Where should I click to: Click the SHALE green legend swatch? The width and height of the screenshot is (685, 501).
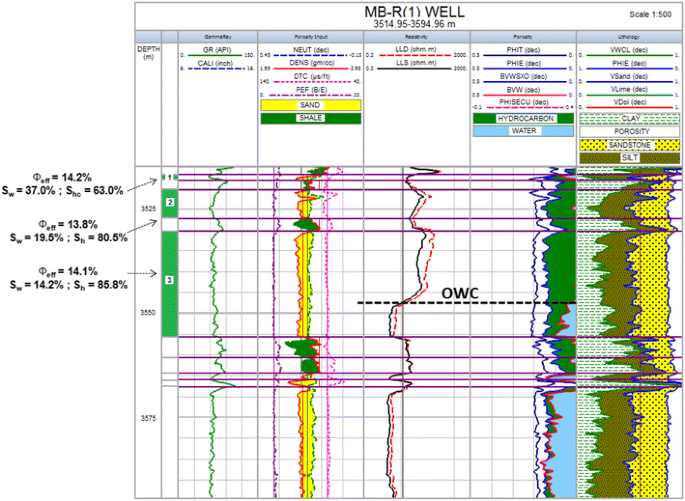311,118
